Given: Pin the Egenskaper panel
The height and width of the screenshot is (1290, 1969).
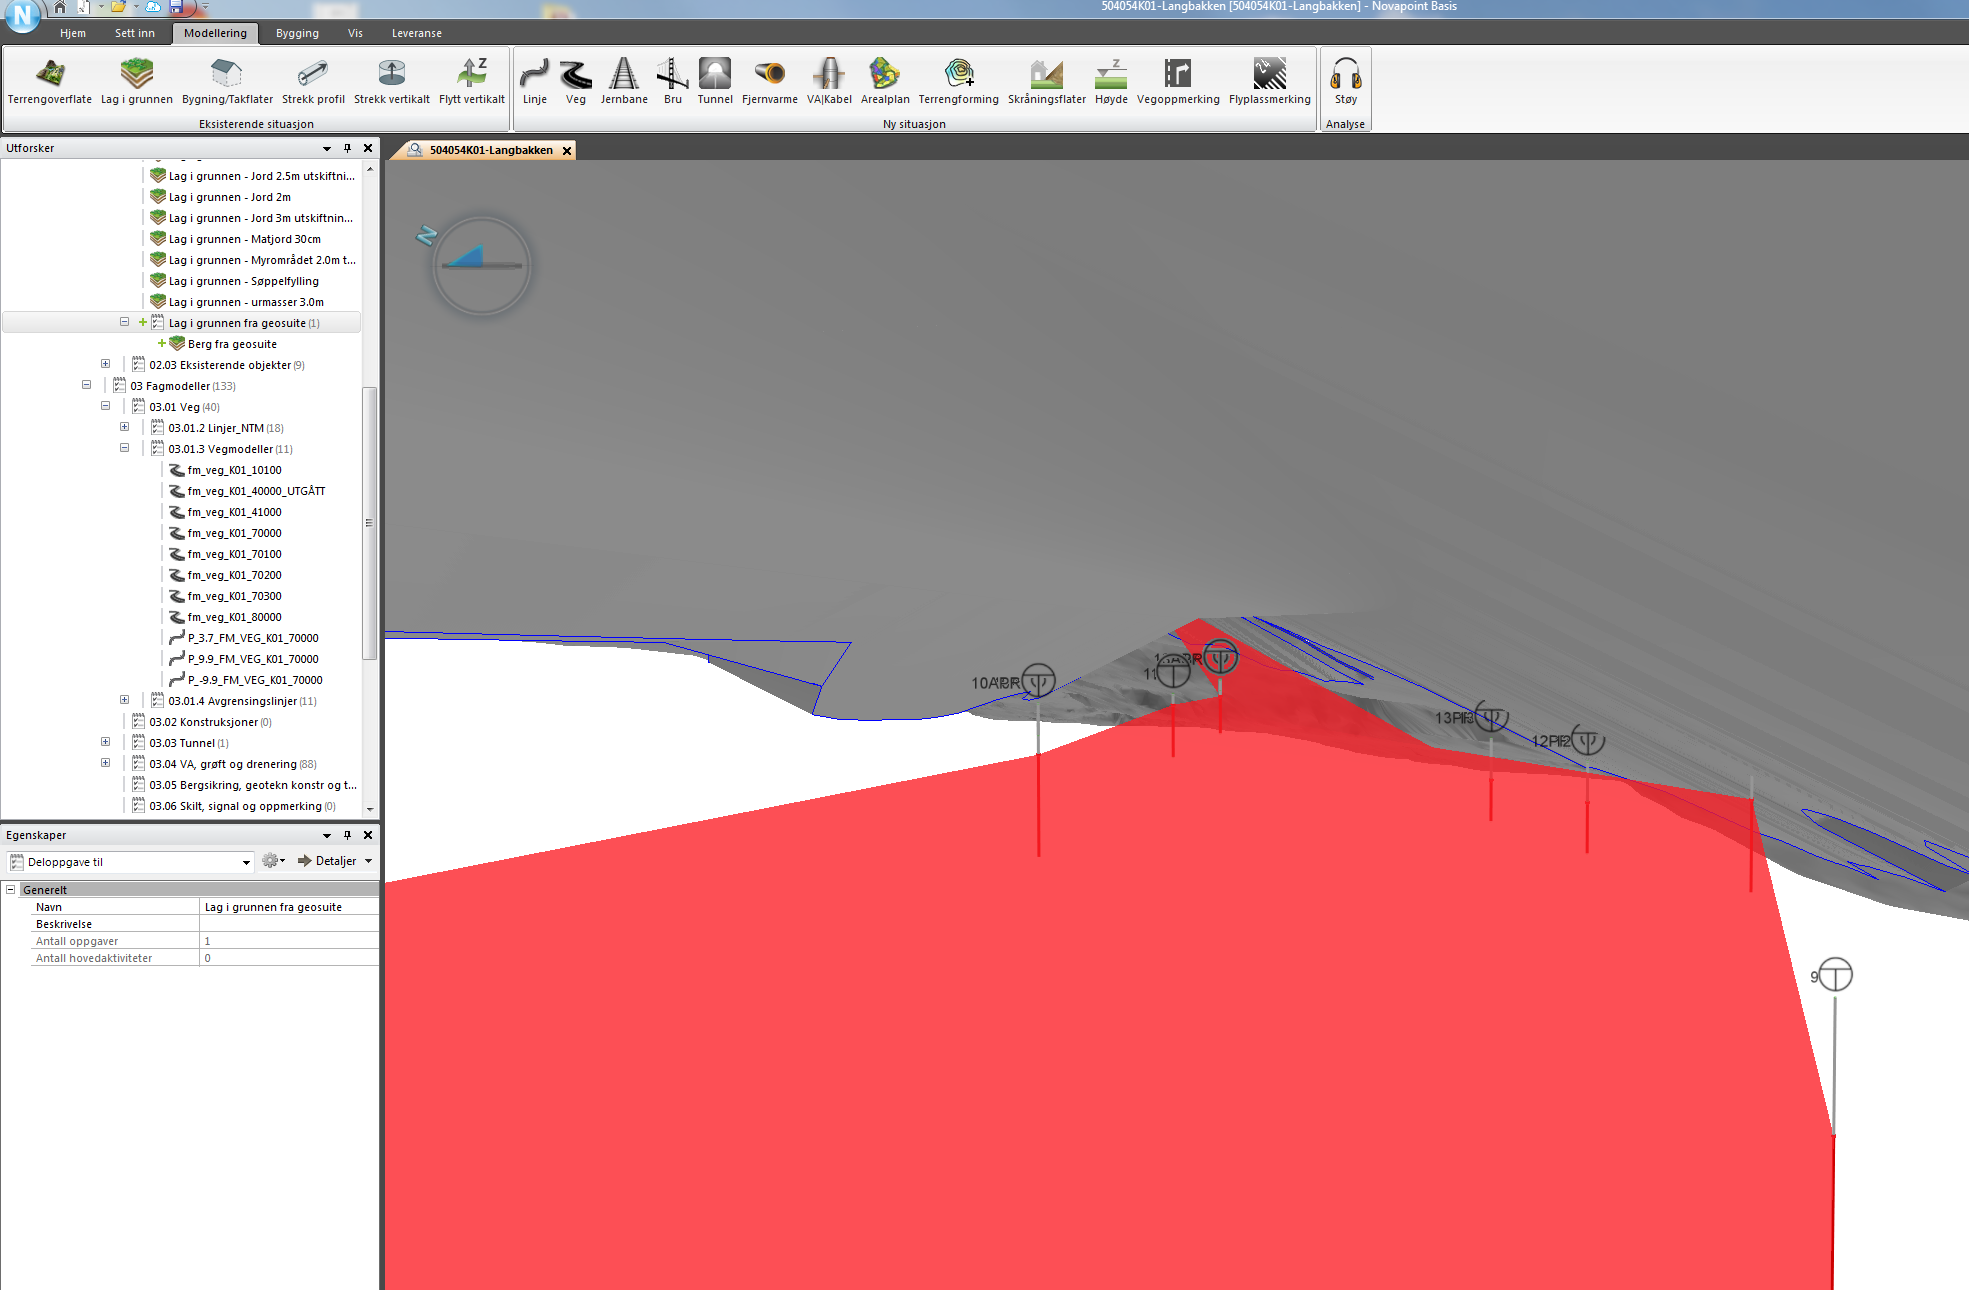Looking at the screenshot, I should (348, 835).
